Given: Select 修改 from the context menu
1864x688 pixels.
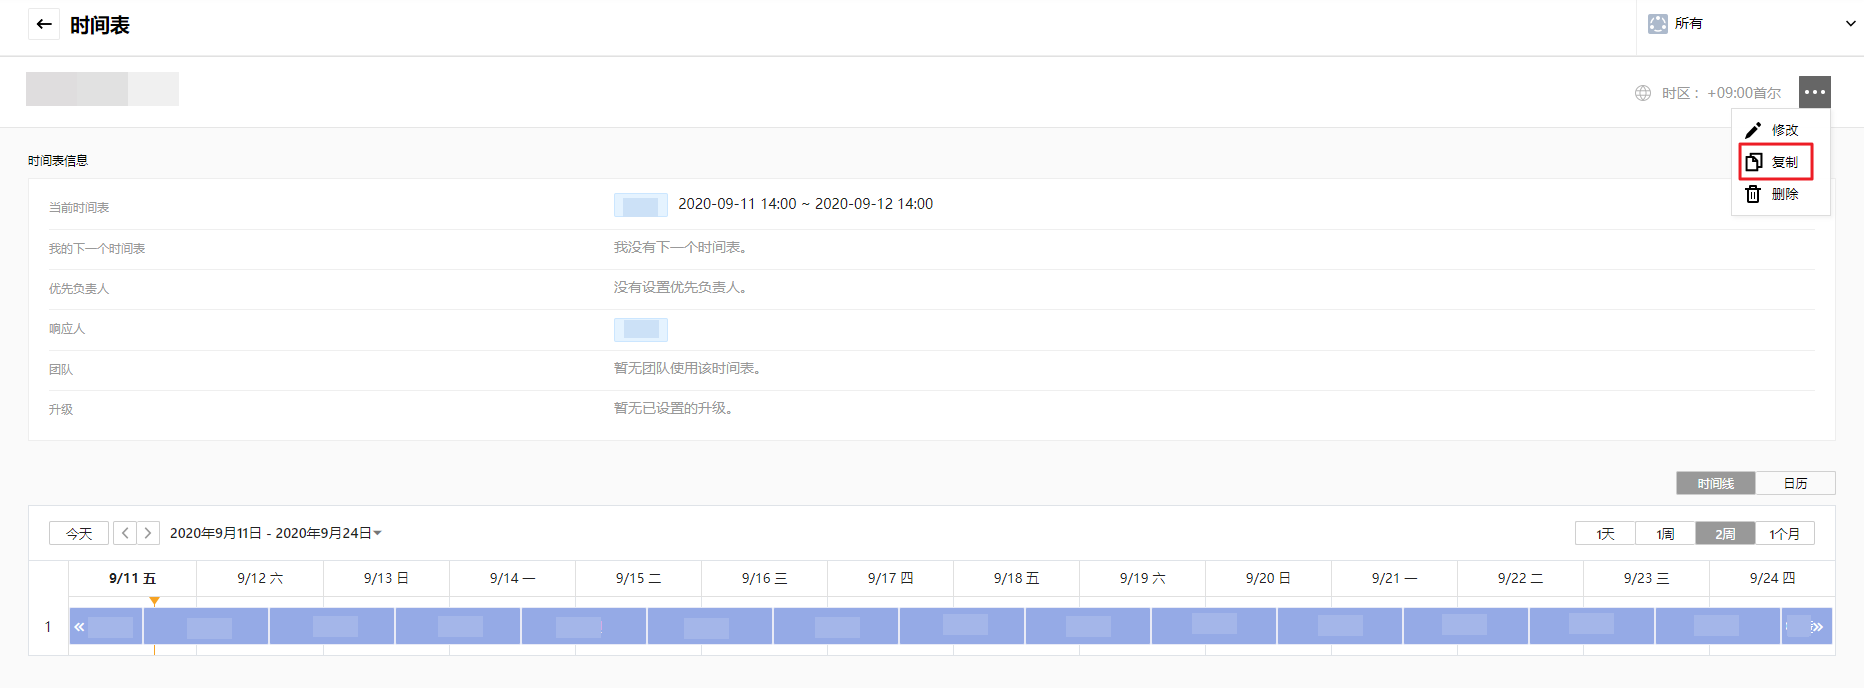Looking at the screenshot, I should pyautogui.click(x=1785, y=131).
